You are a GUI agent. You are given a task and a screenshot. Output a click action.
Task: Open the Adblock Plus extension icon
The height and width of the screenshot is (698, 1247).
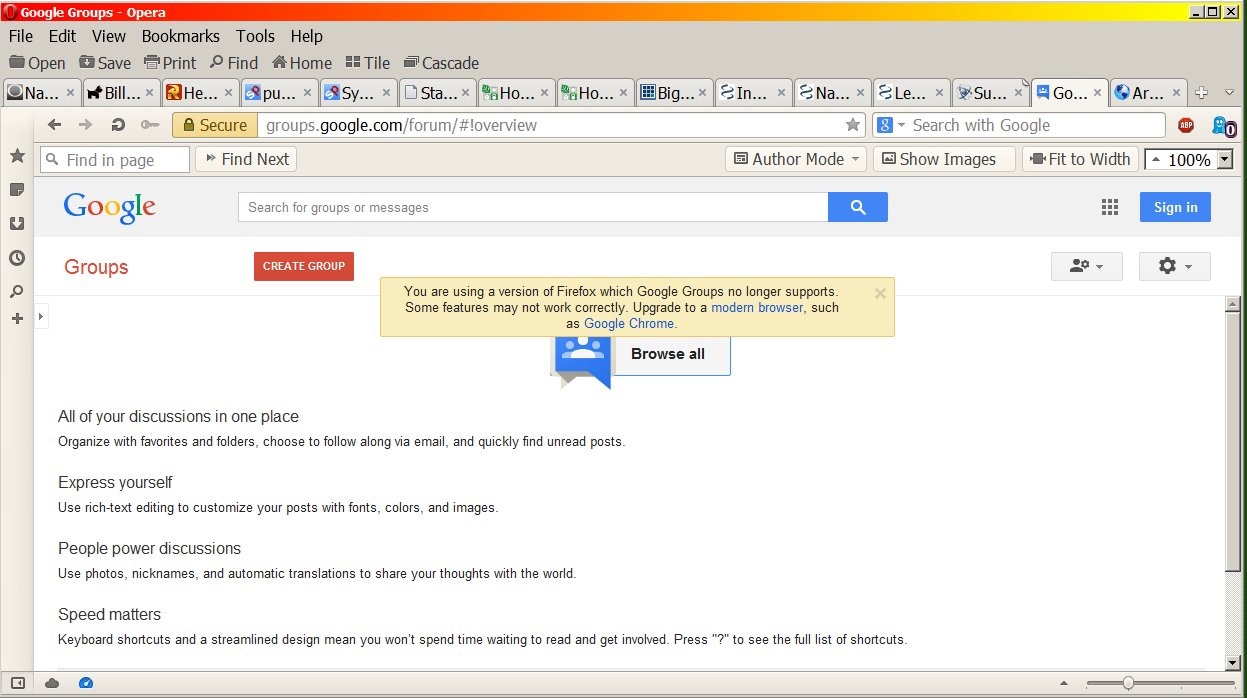click(1186, 125)
